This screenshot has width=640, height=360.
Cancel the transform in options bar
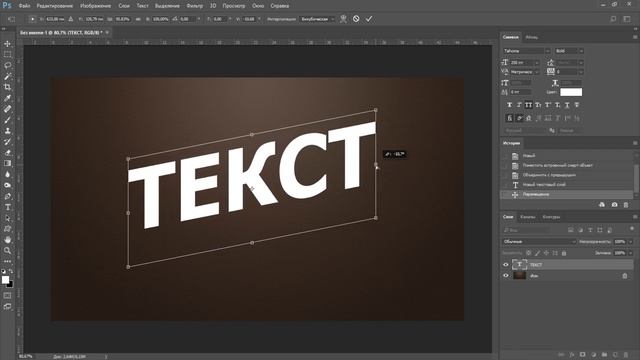(356, 19)
